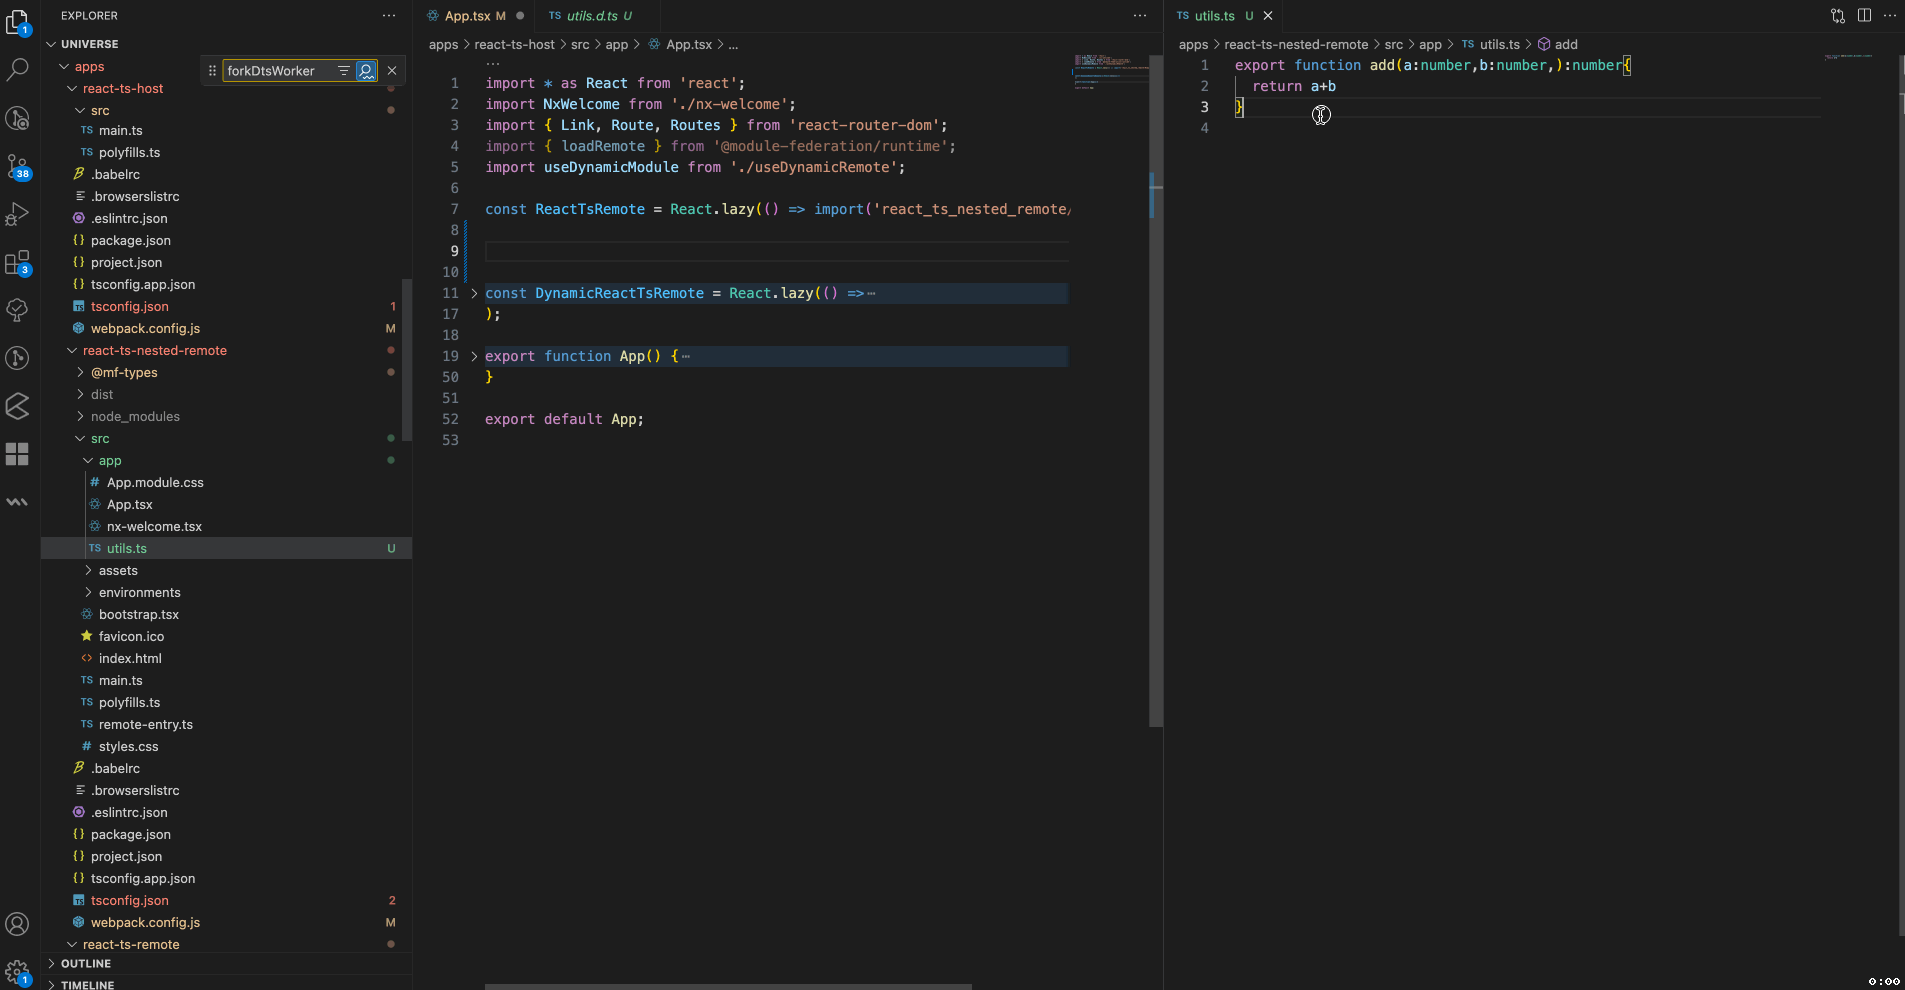Image resolution: width=1905 pixels, height=990 pixels.
Task: Split the utils.ts editor right
Action: [1864, 16]
